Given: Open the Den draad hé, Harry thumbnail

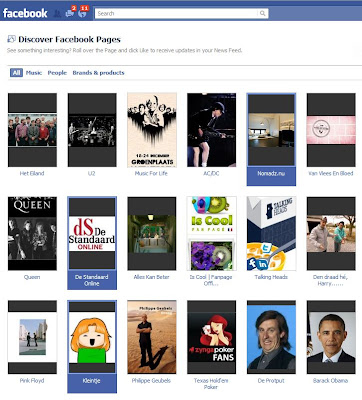Looking at the screenshot, I should pyautogui.click(x=331, y=233).
